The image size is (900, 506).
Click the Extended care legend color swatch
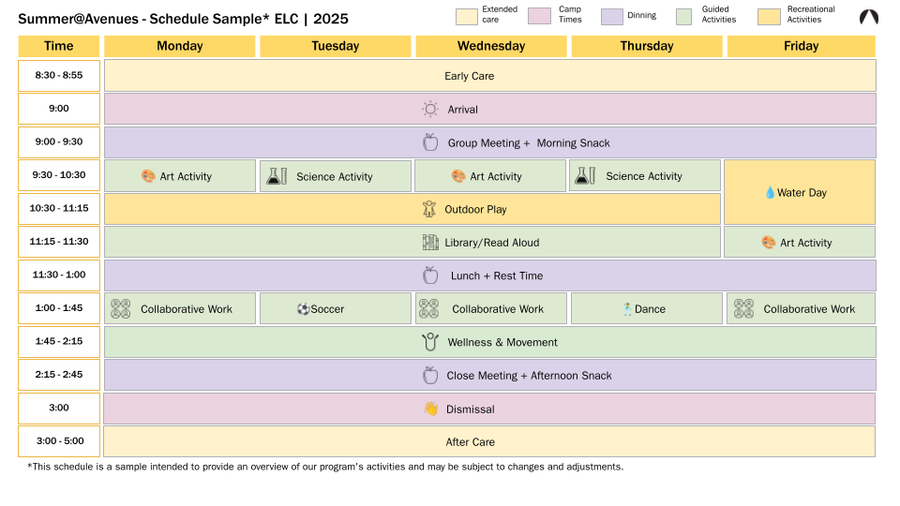(466, 16)
